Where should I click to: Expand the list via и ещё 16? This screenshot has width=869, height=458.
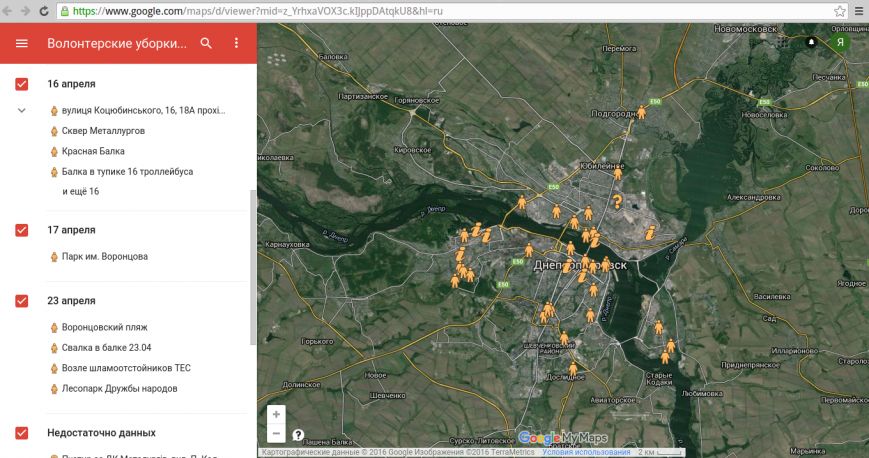[x=80, y=191]
